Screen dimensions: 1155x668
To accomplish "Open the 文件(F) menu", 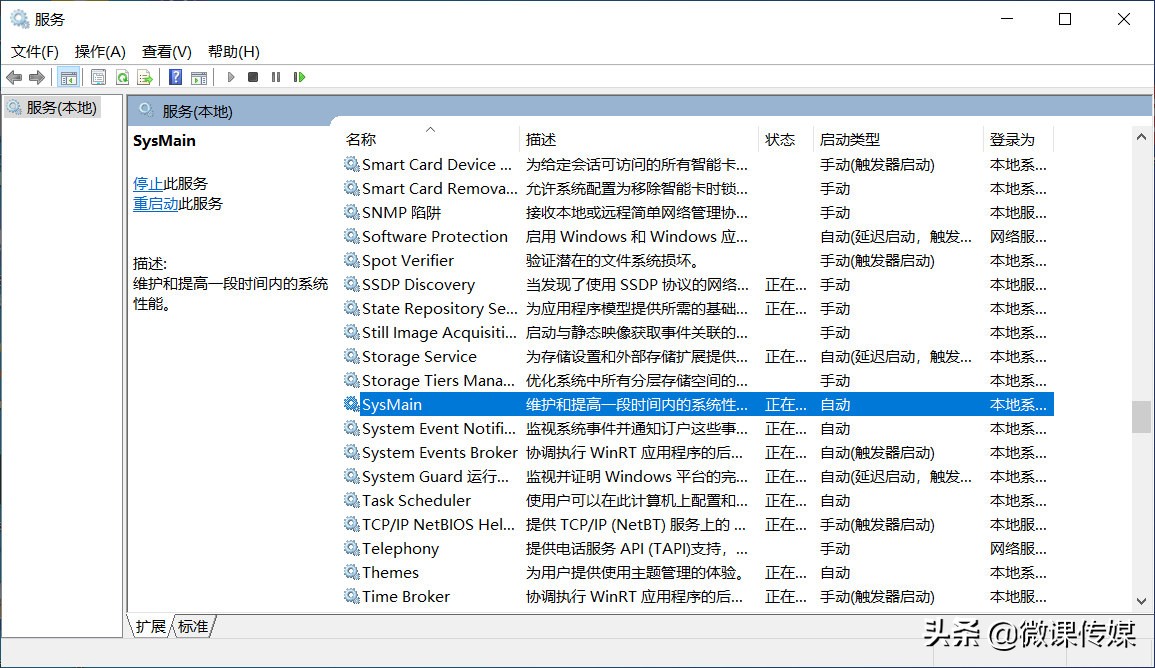I will click(33, 51).
